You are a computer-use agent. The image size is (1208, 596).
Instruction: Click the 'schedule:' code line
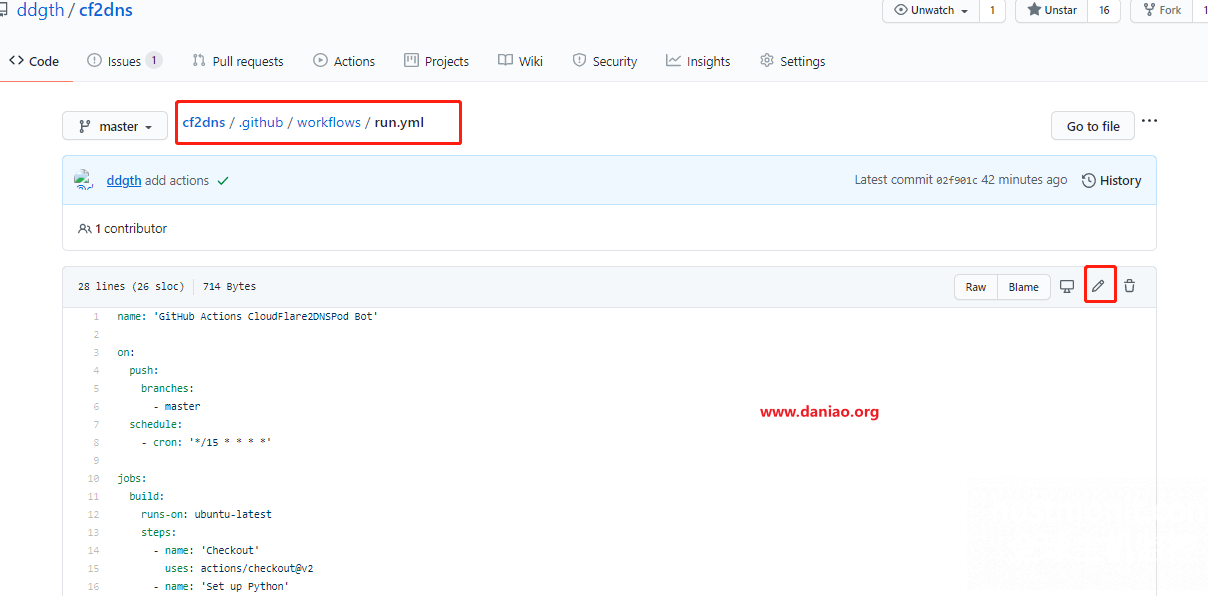tap(156, 425)
